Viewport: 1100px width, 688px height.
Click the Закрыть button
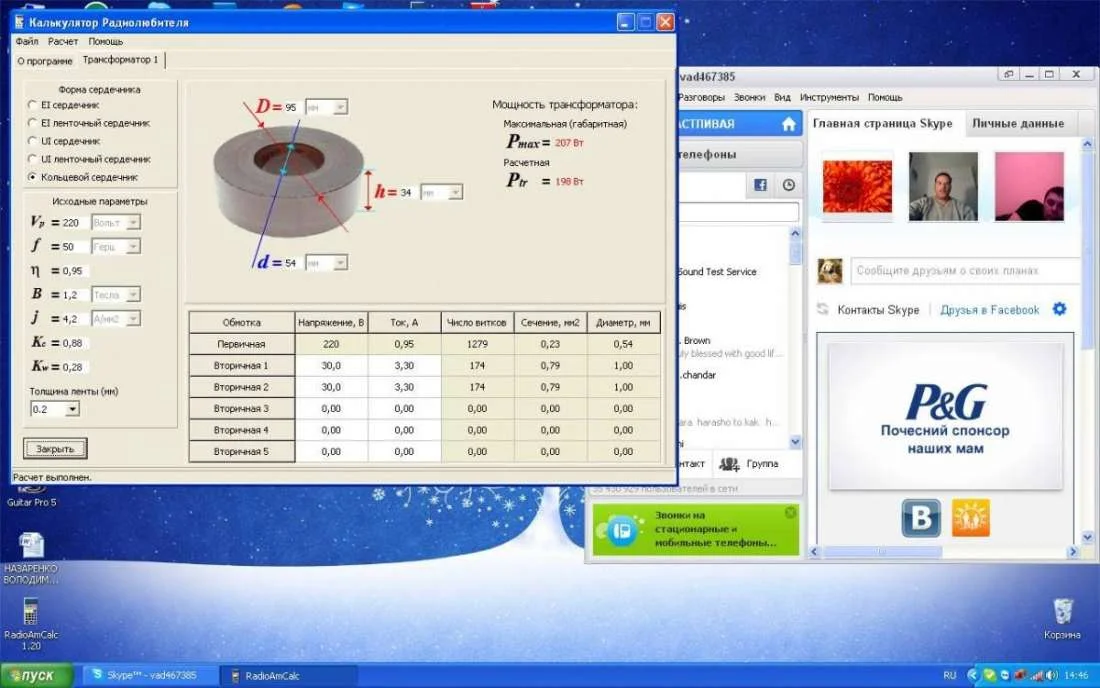tap(55, 449)
